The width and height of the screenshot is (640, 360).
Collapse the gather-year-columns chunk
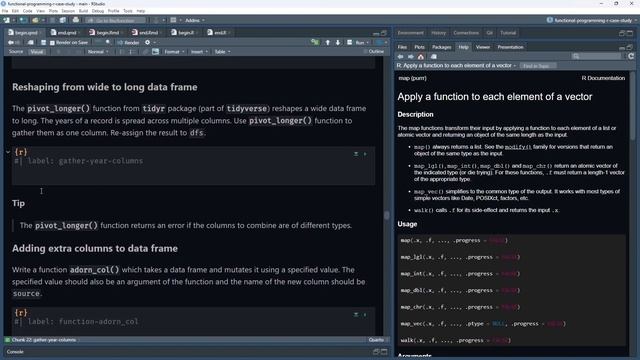[x=8, y=152]
